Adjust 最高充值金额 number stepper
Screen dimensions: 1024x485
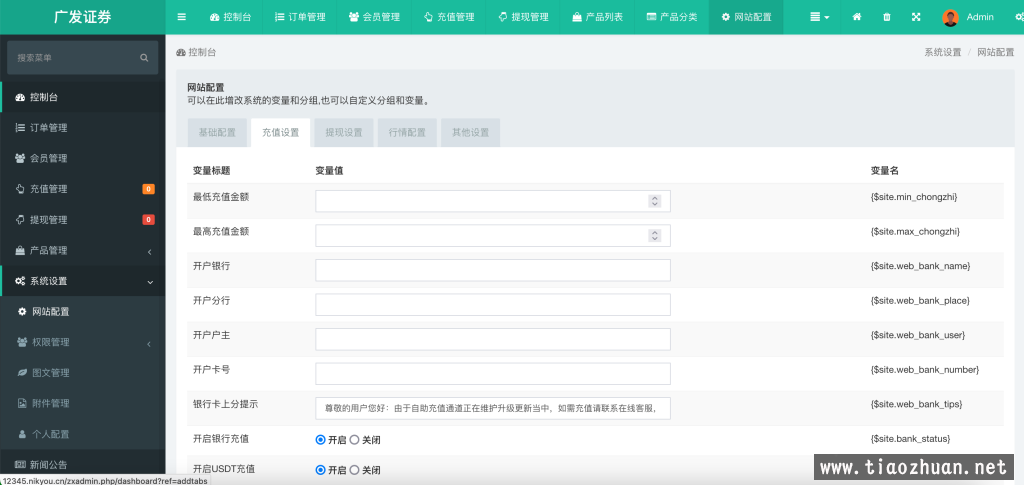point(654,236)
